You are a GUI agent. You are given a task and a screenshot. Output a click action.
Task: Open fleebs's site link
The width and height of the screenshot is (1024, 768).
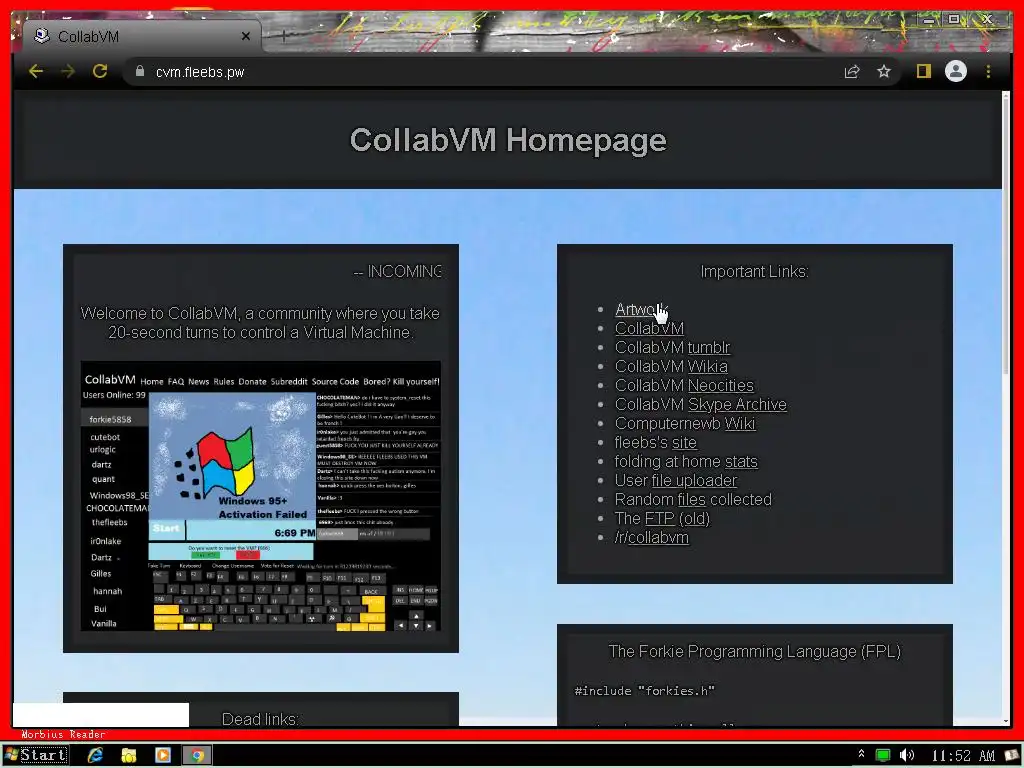point(684,442)
